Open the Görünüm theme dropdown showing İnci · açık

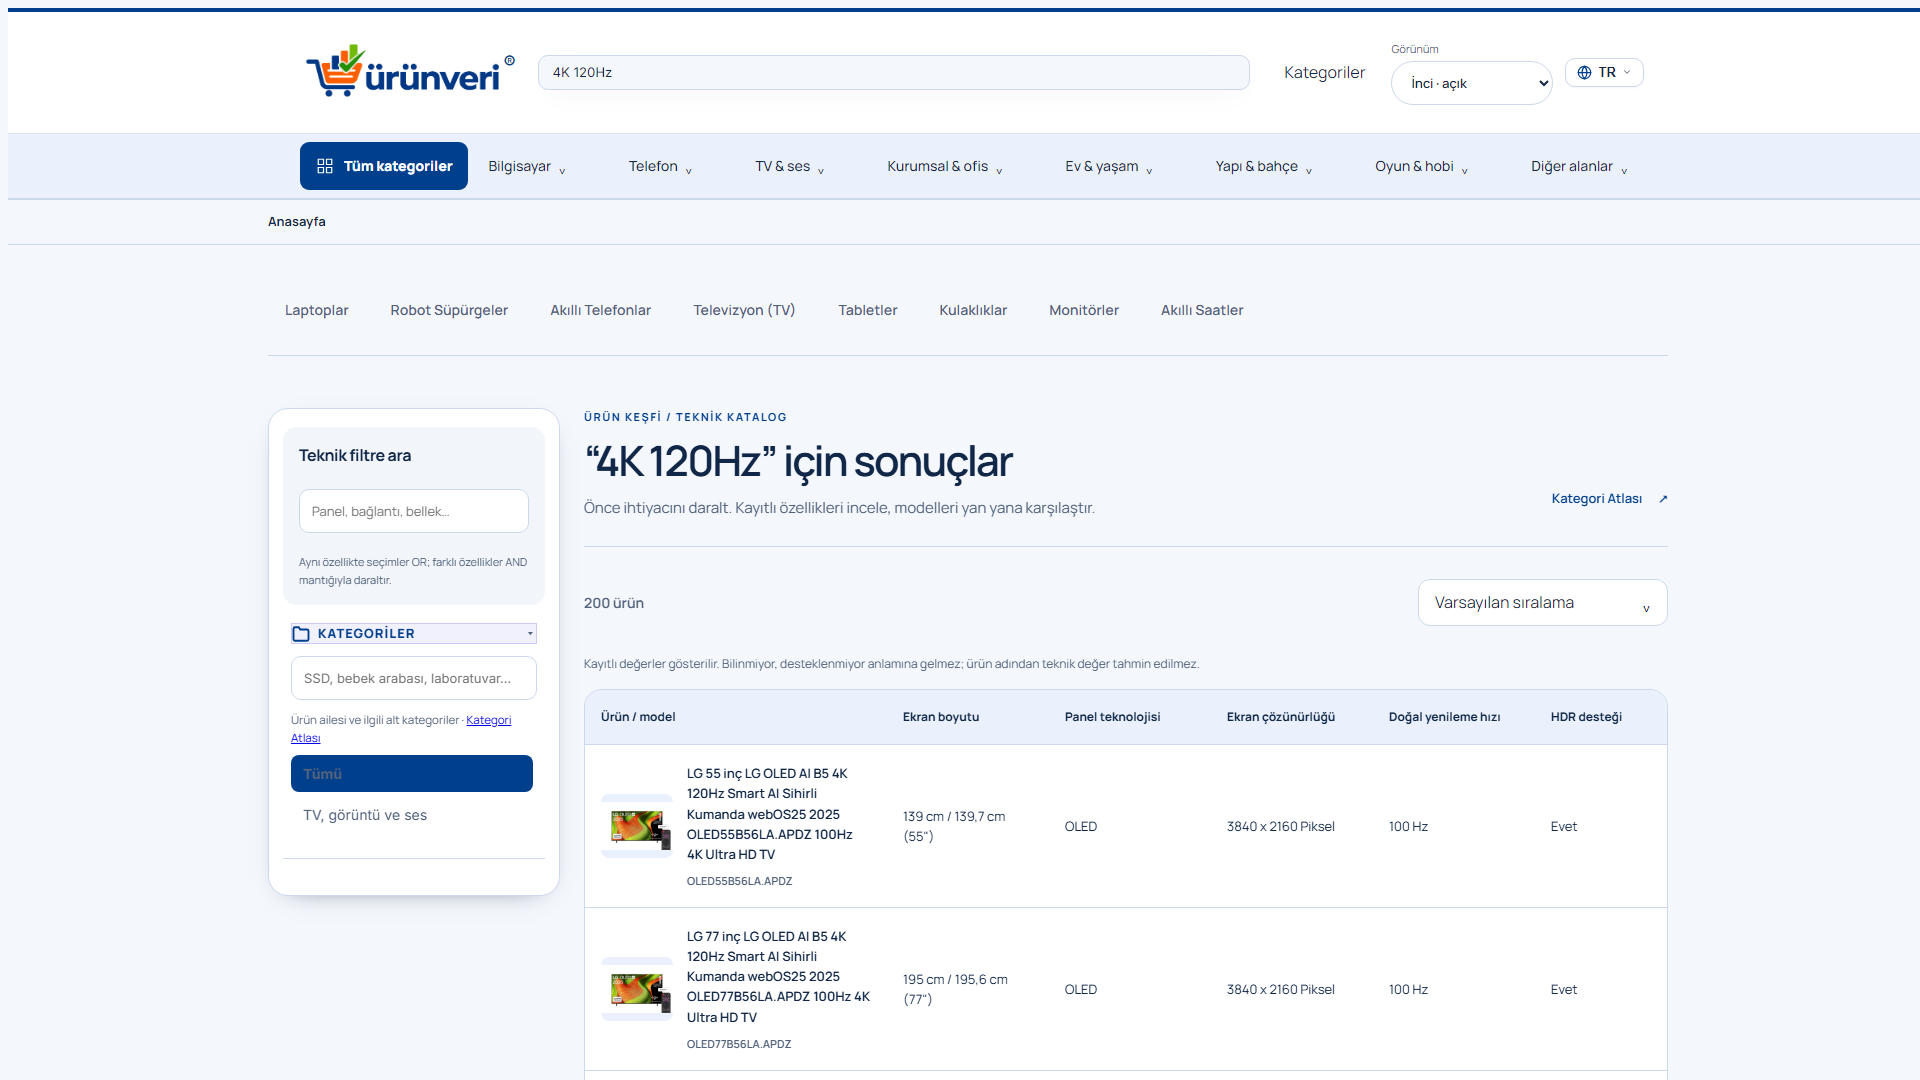point(1471,83)
